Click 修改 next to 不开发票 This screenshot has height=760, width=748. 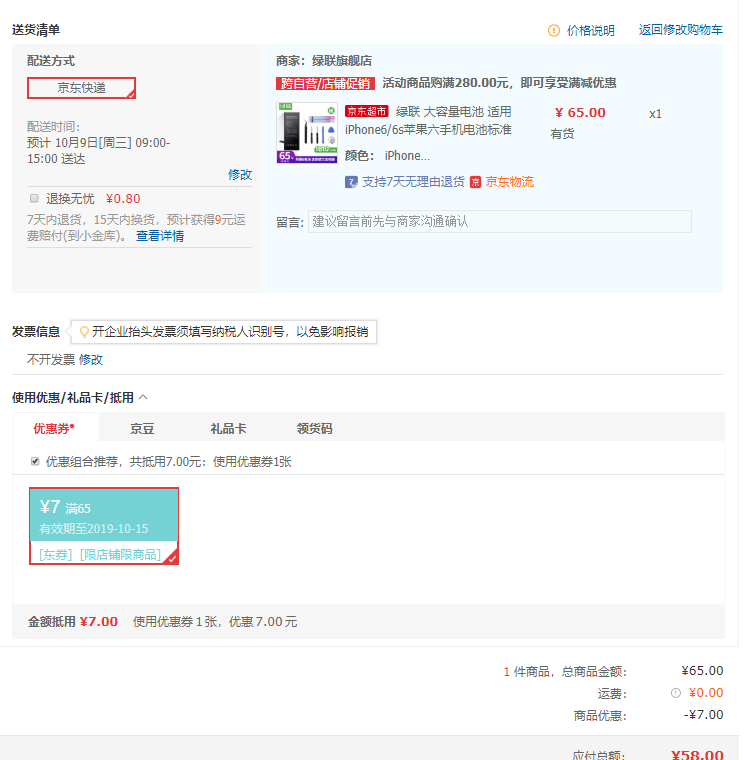click(91, 360)
